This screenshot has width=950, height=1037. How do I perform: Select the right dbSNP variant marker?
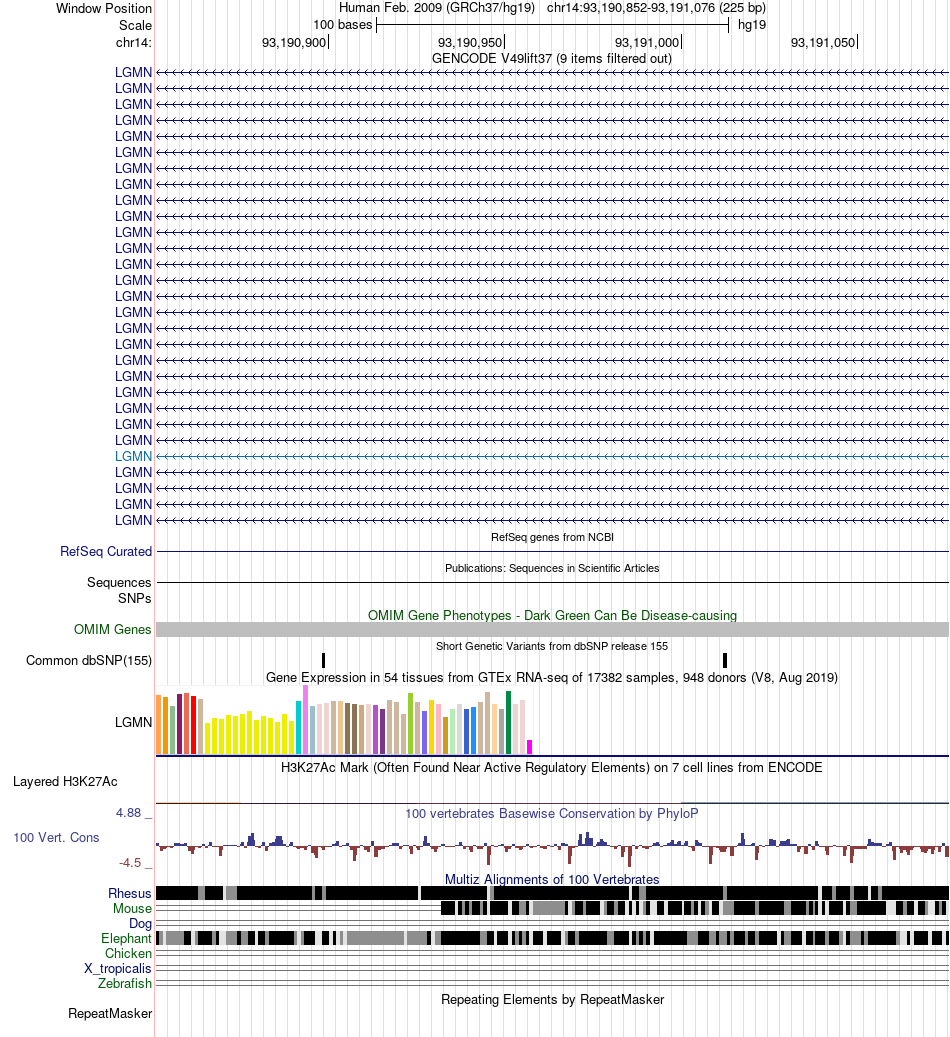tap(725, 660)
